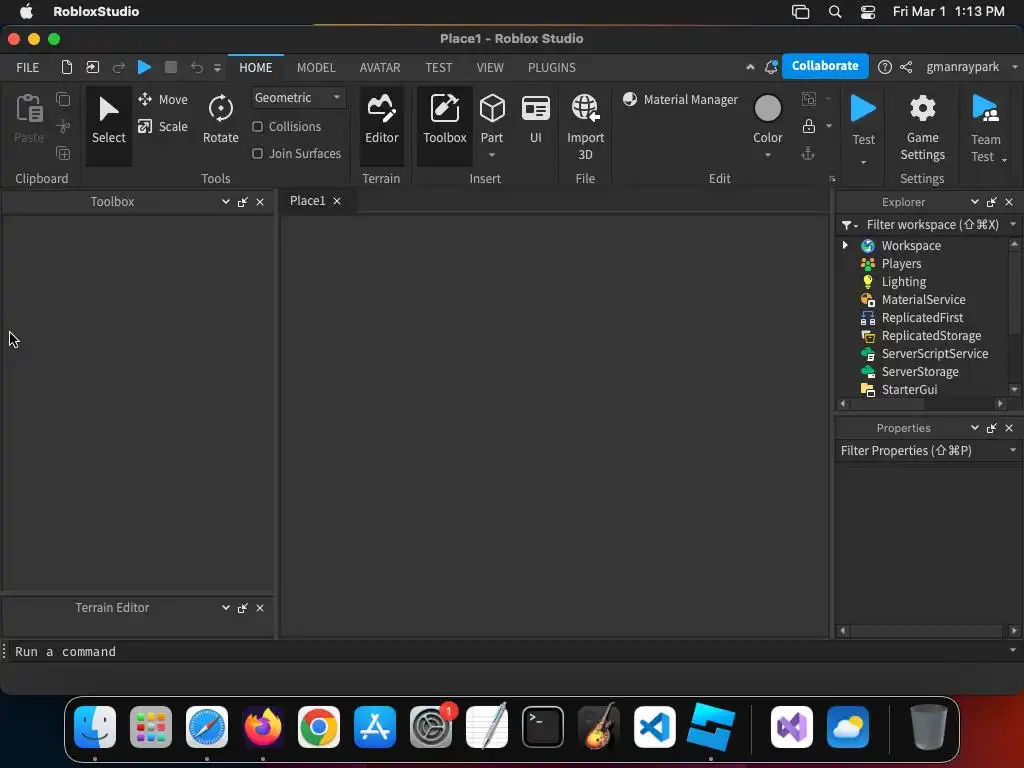Image resolution: width=1024 pixels, height=768 pixels.
Task: Collapse the ribbon with the up chevron
Action: 750,67
